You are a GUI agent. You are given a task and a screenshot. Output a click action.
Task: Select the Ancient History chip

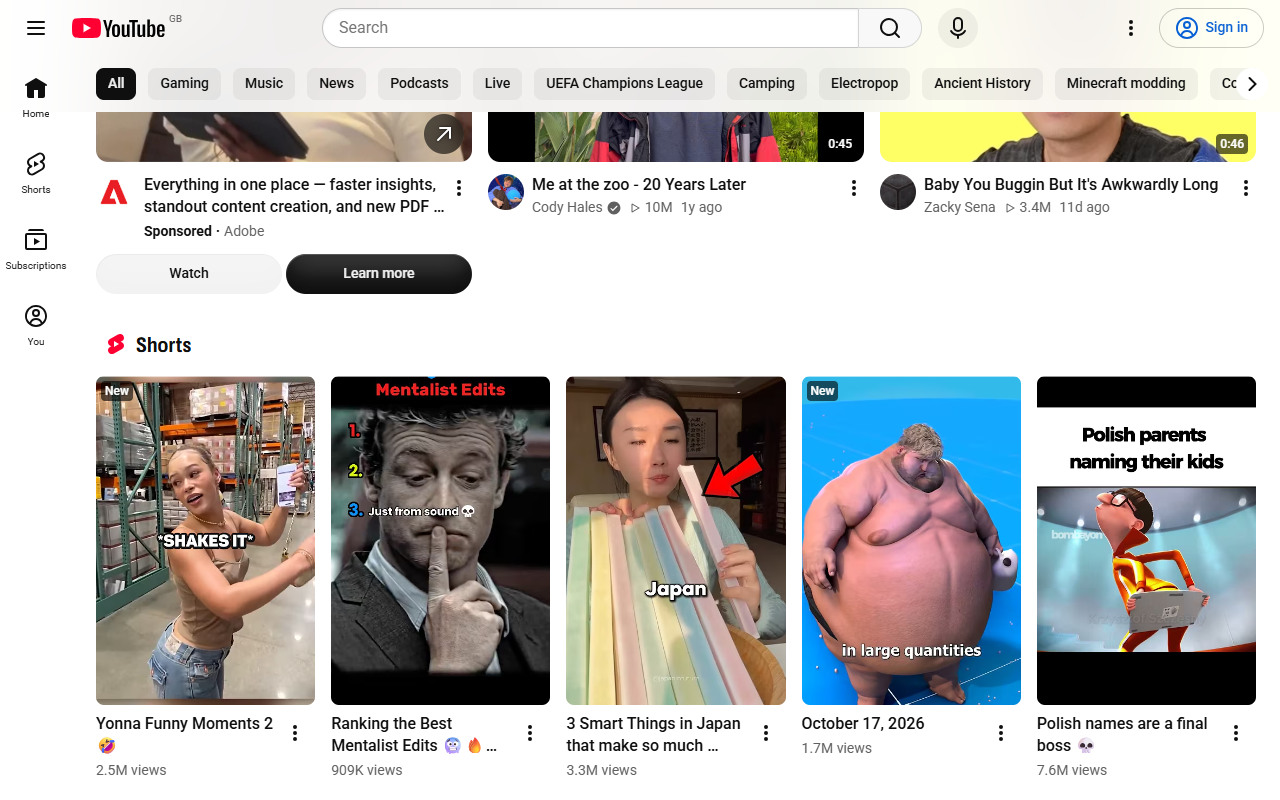pos(982,84)
